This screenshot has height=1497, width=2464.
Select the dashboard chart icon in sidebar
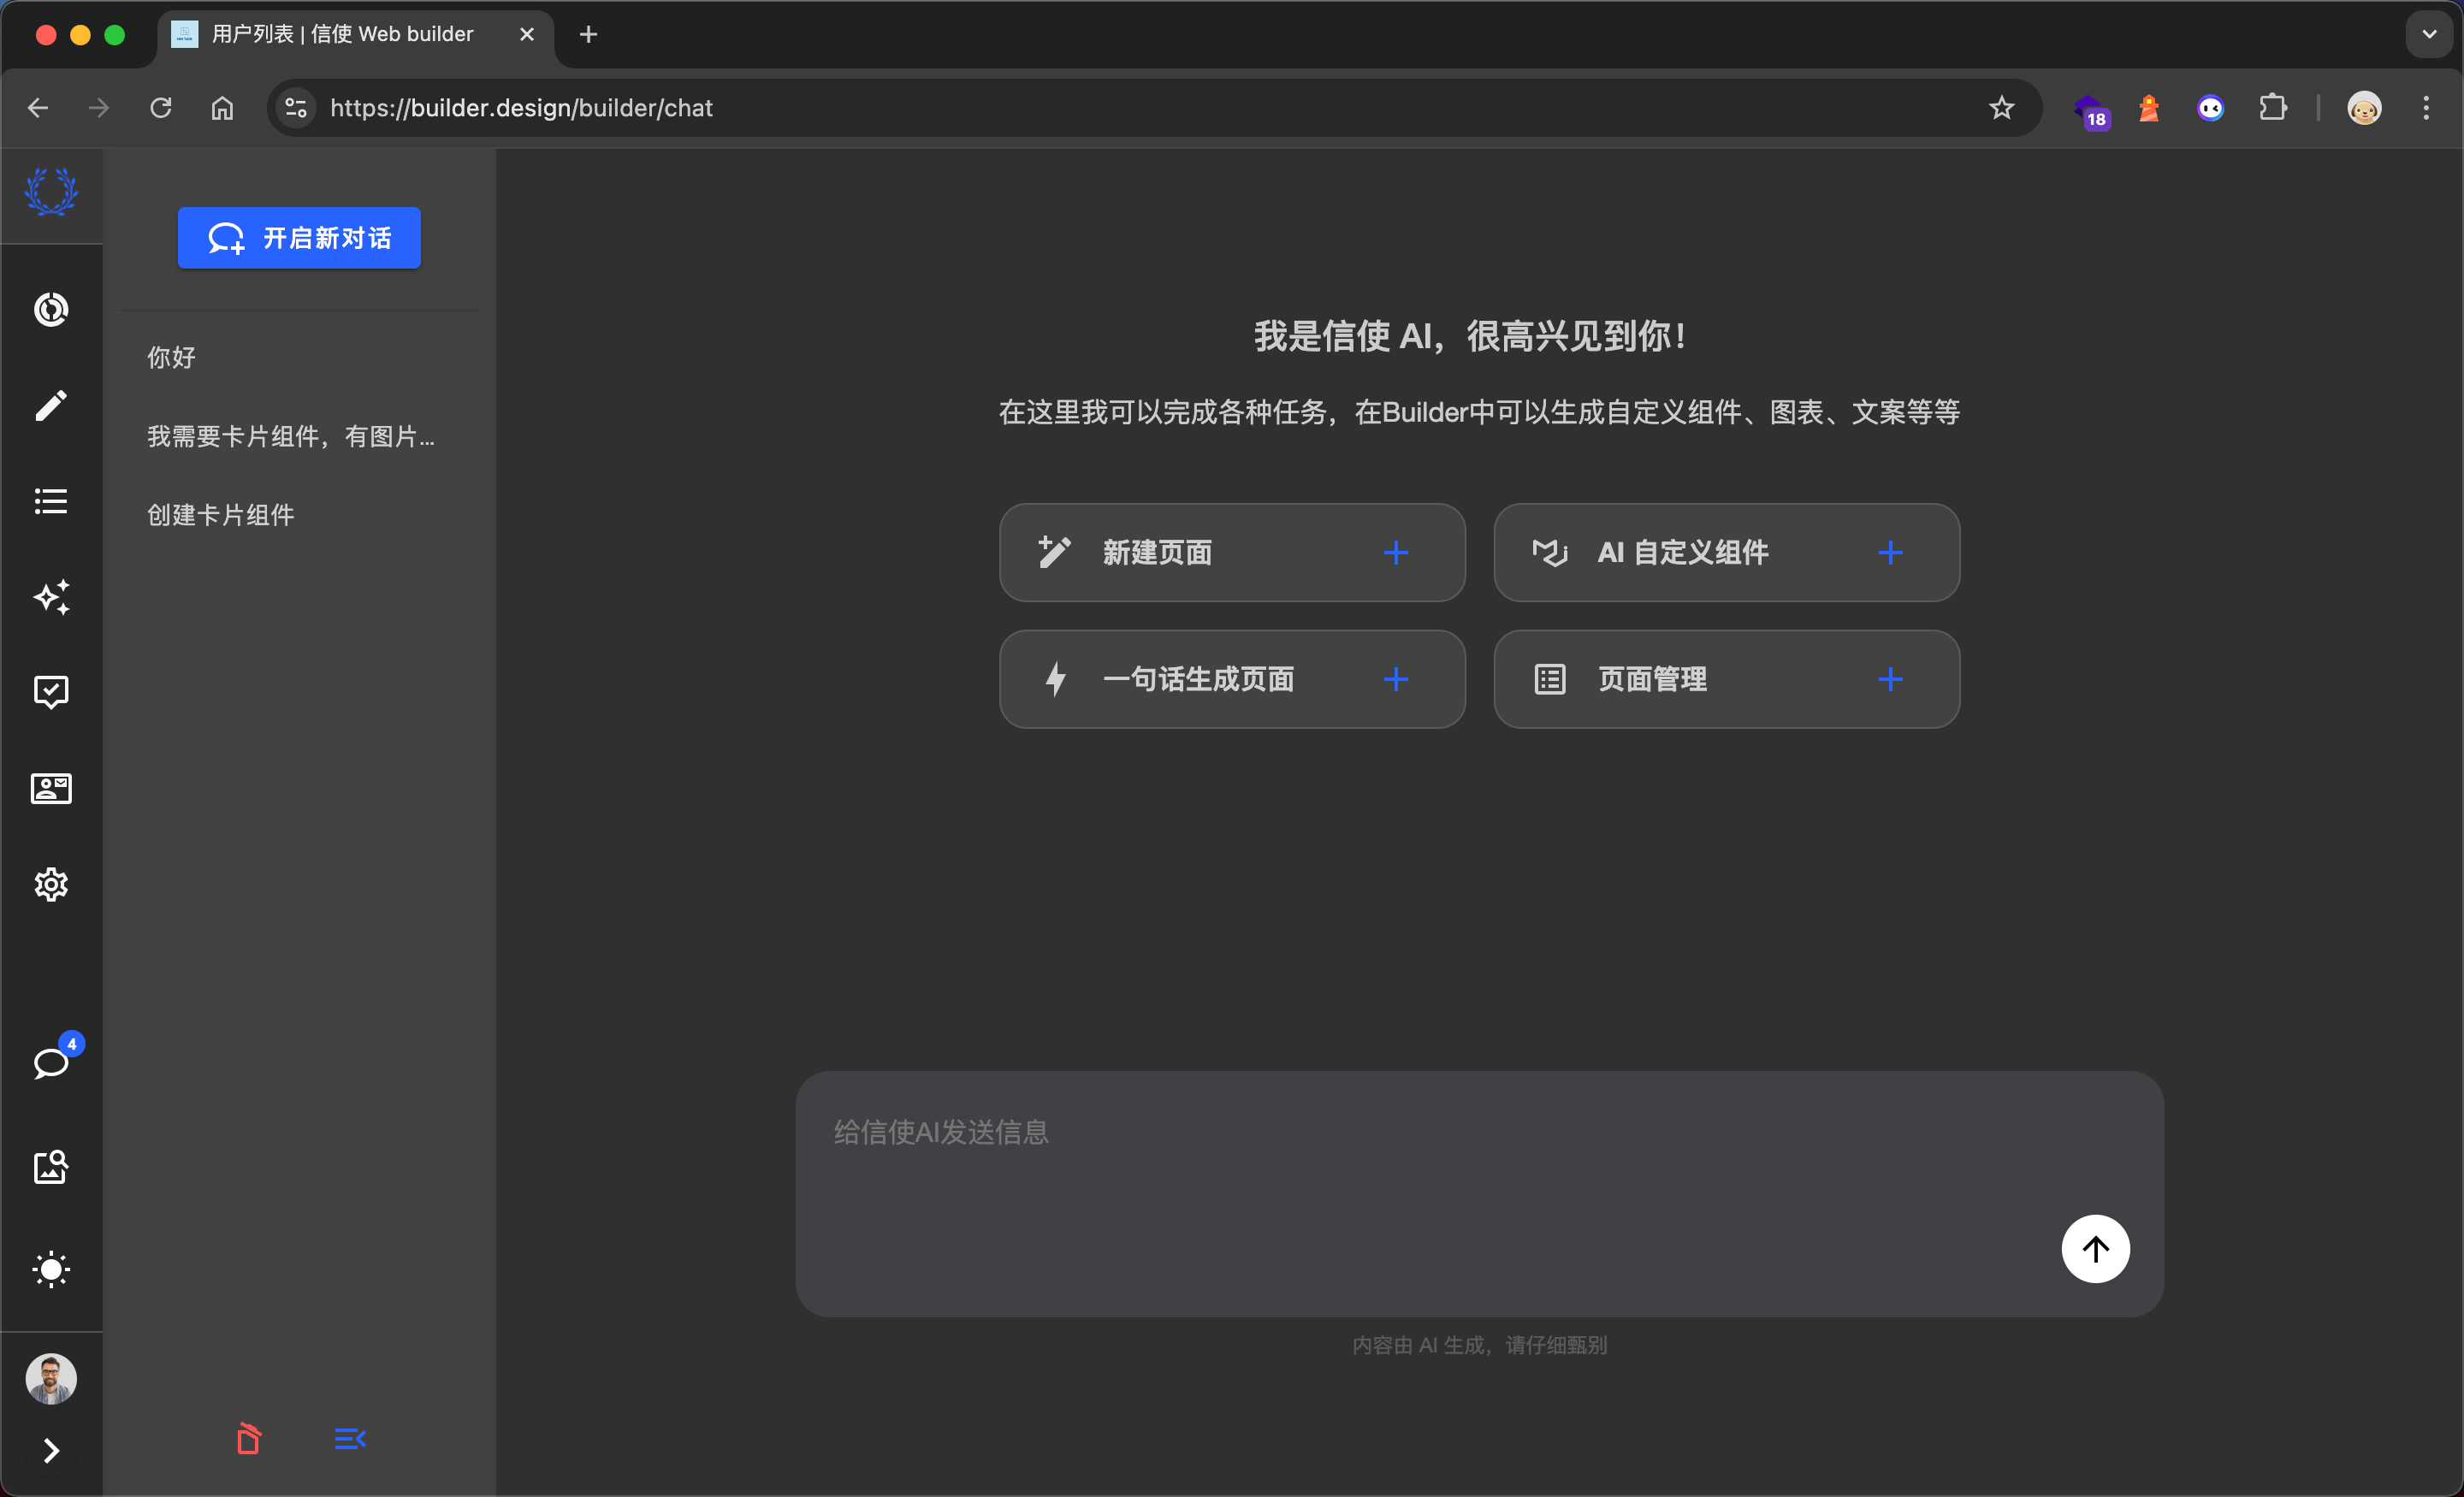[x=51, y=309]
